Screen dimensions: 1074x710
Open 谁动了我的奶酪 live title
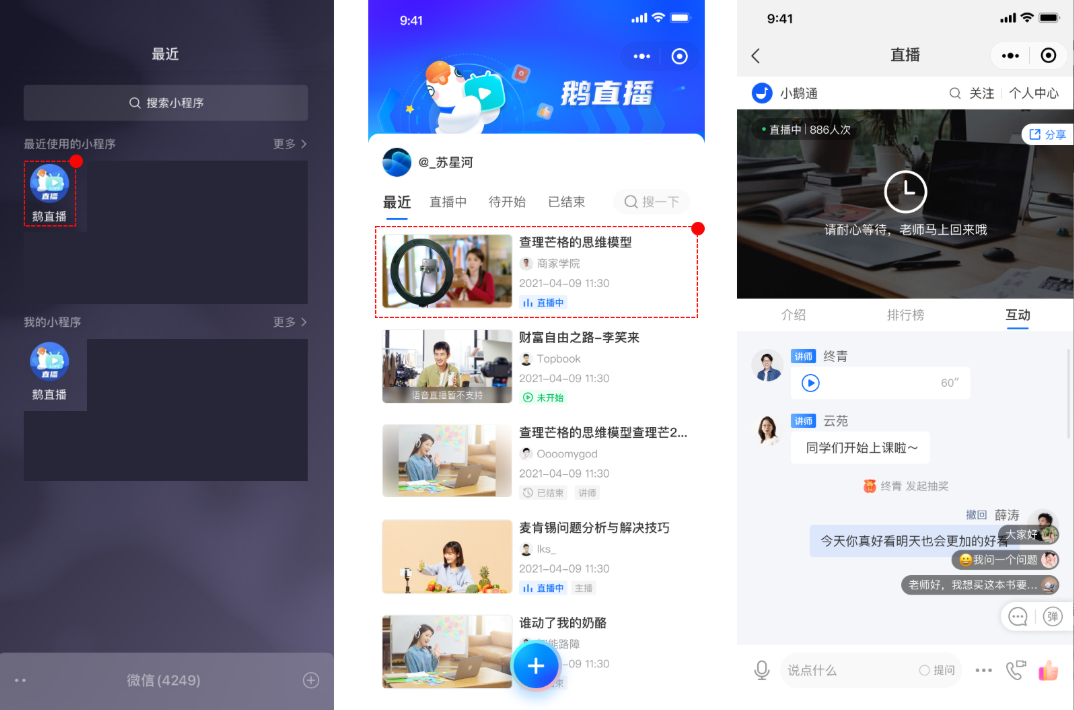click(562, 623)
